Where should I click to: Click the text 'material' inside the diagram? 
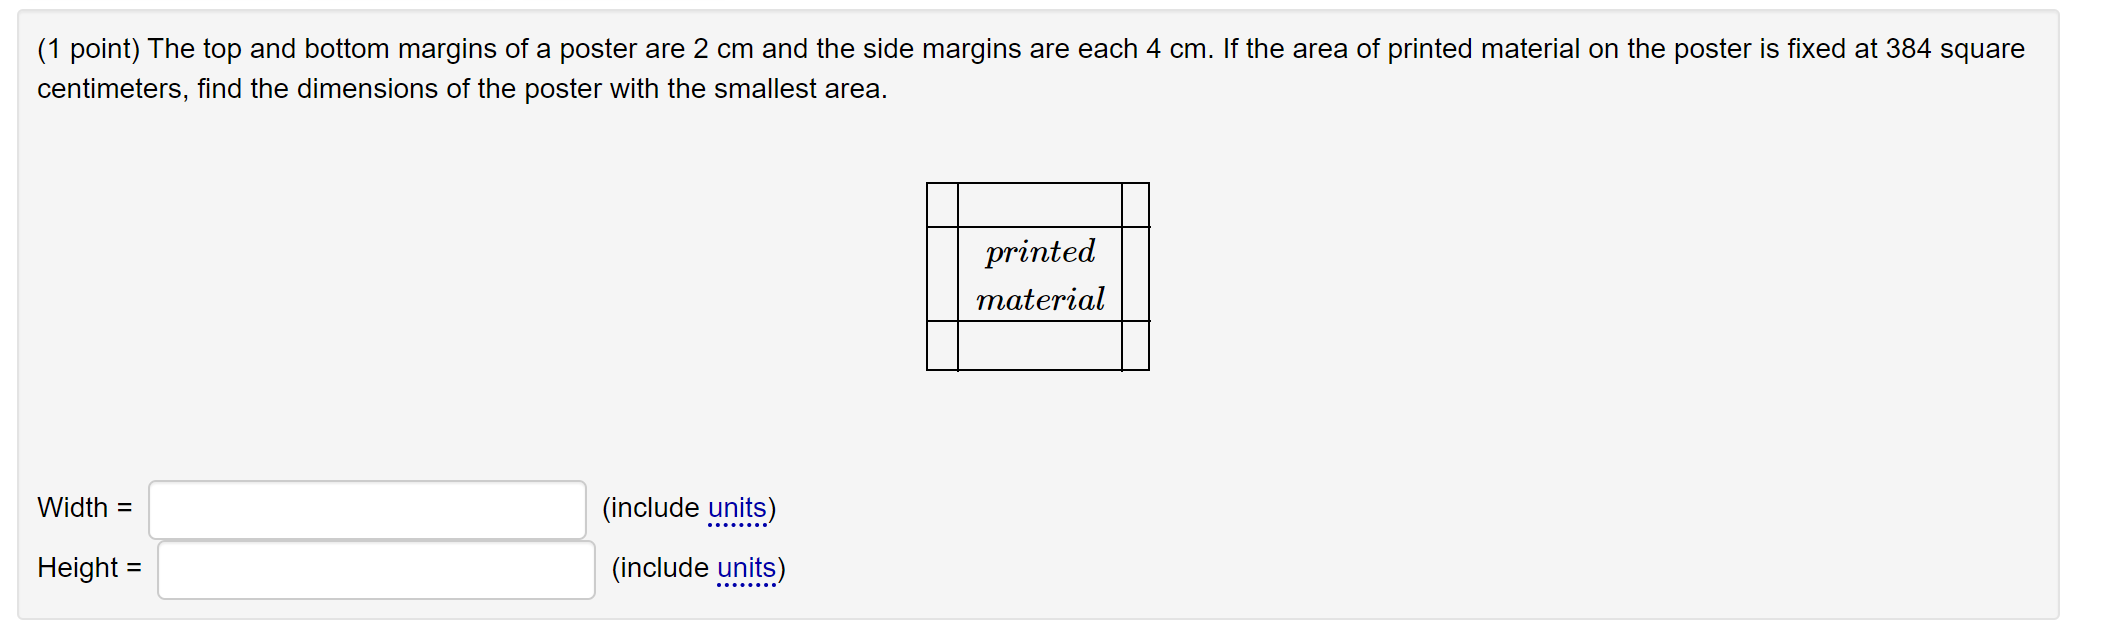tap(1040, 298)
